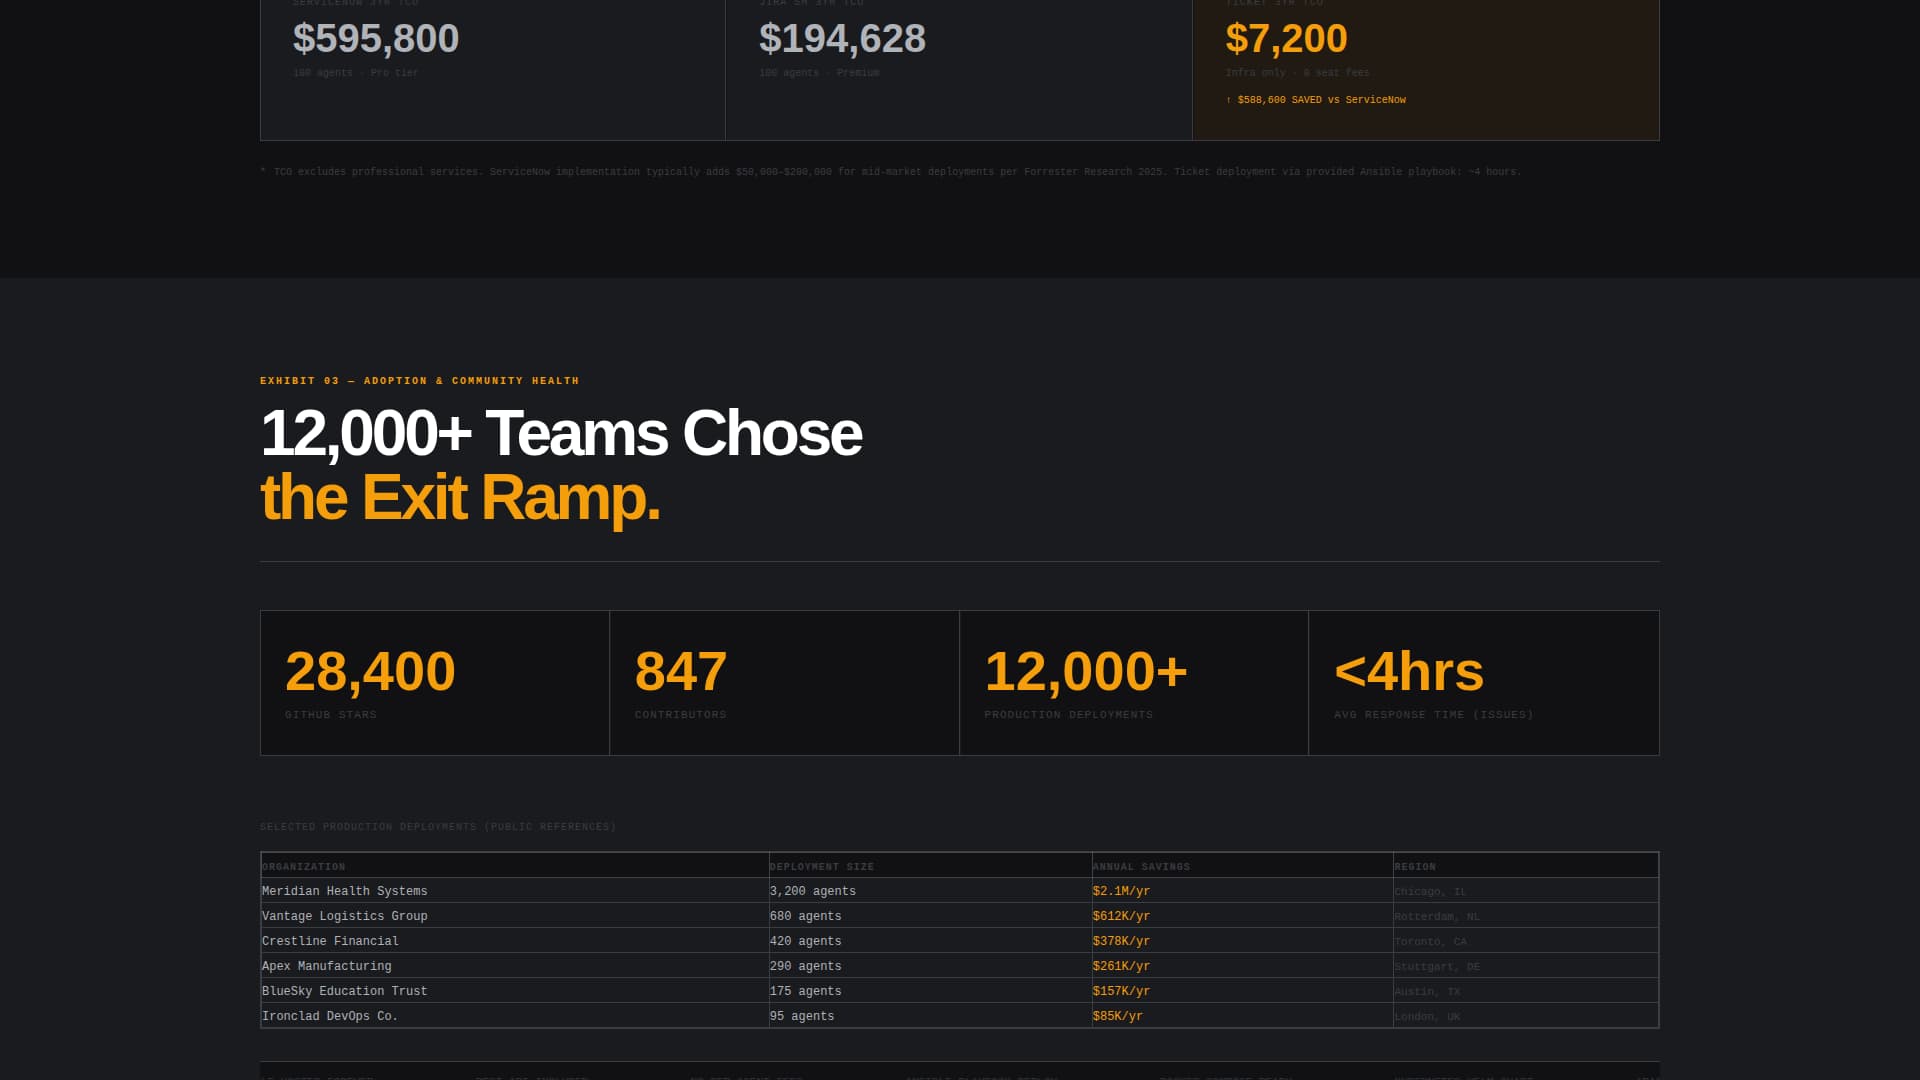Viewport: 1920px width, 1080px height.
Task: Click the "Production Deployments" stat label
Action: [x=1069, y=715]
